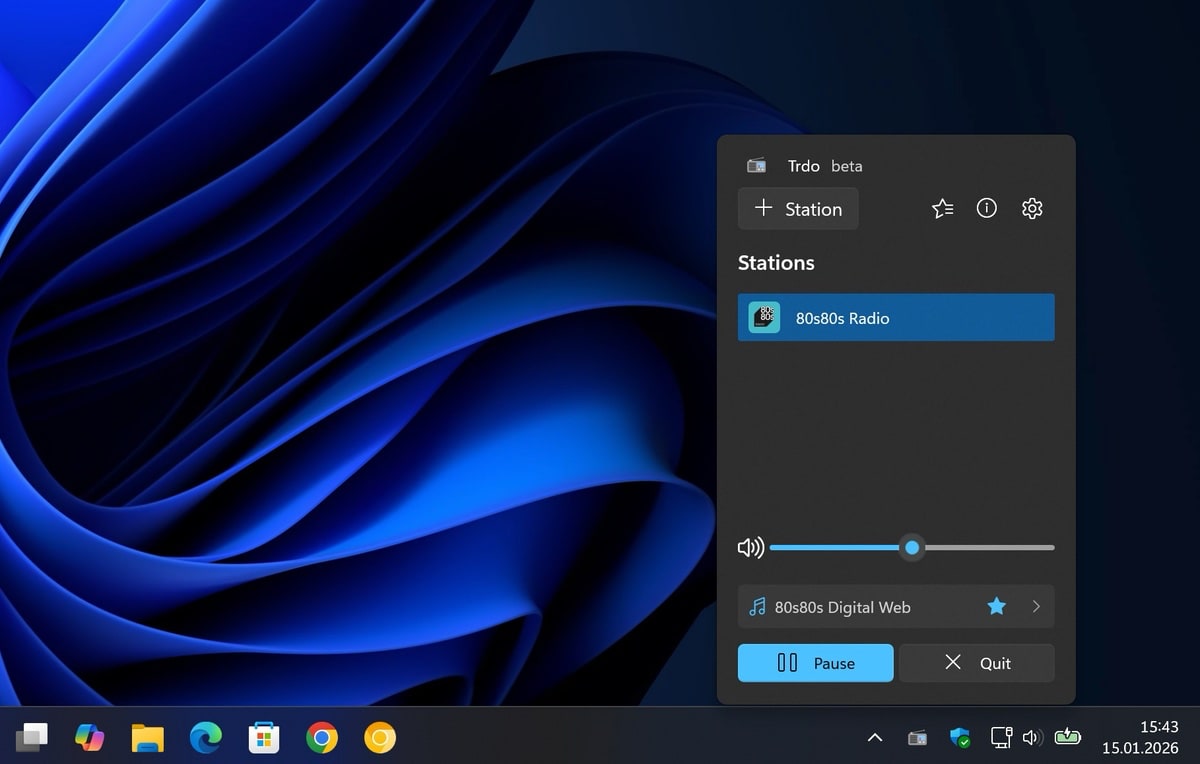Open Microsoft Edge from the taskbar

pos(205,737)
